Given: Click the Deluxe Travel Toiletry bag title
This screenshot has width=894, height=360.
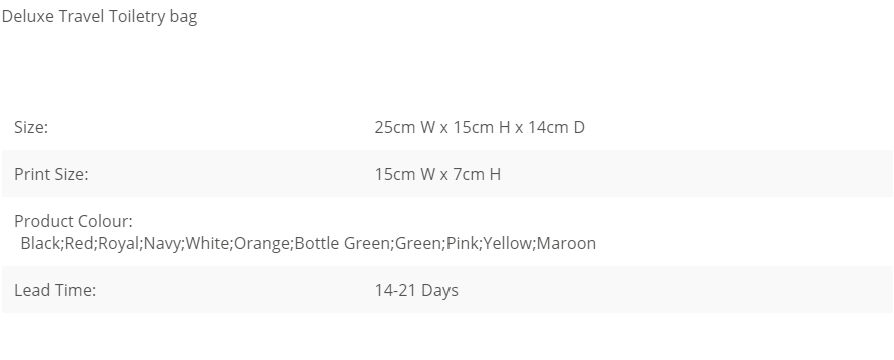Looking at the screenshot, I should (99, 17).
